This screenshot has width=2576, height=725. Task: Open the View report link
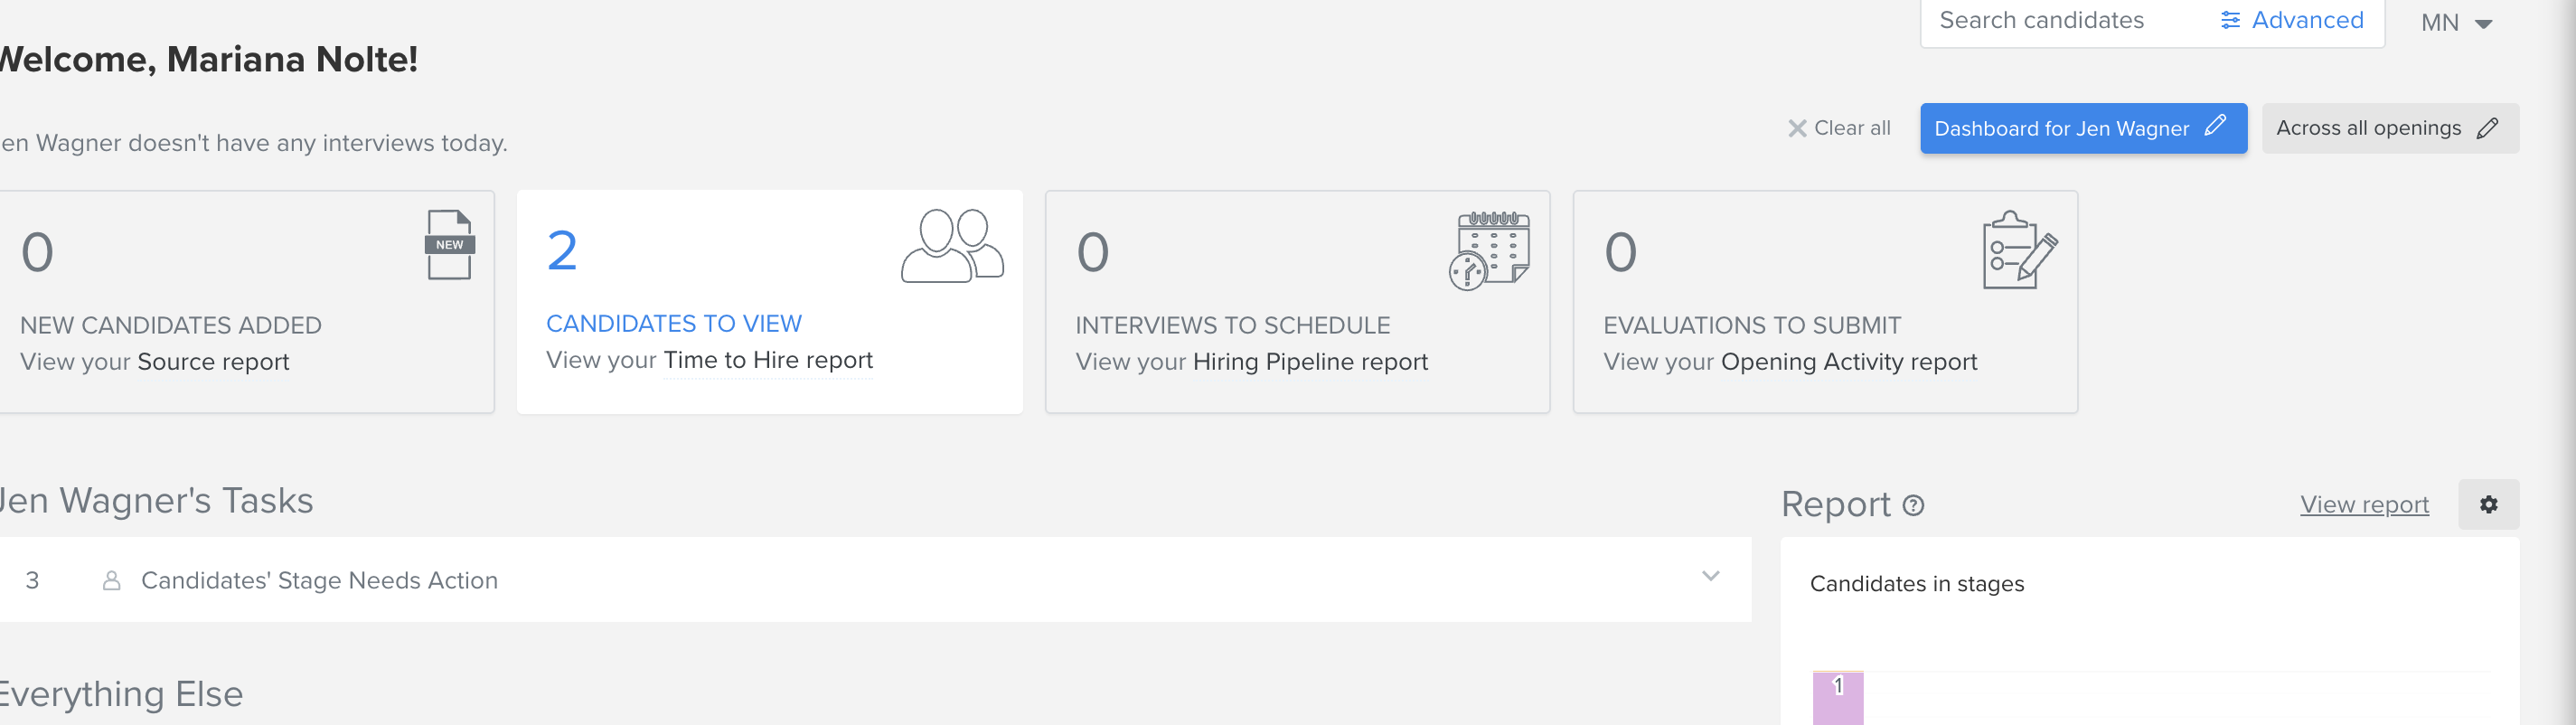2364,505
